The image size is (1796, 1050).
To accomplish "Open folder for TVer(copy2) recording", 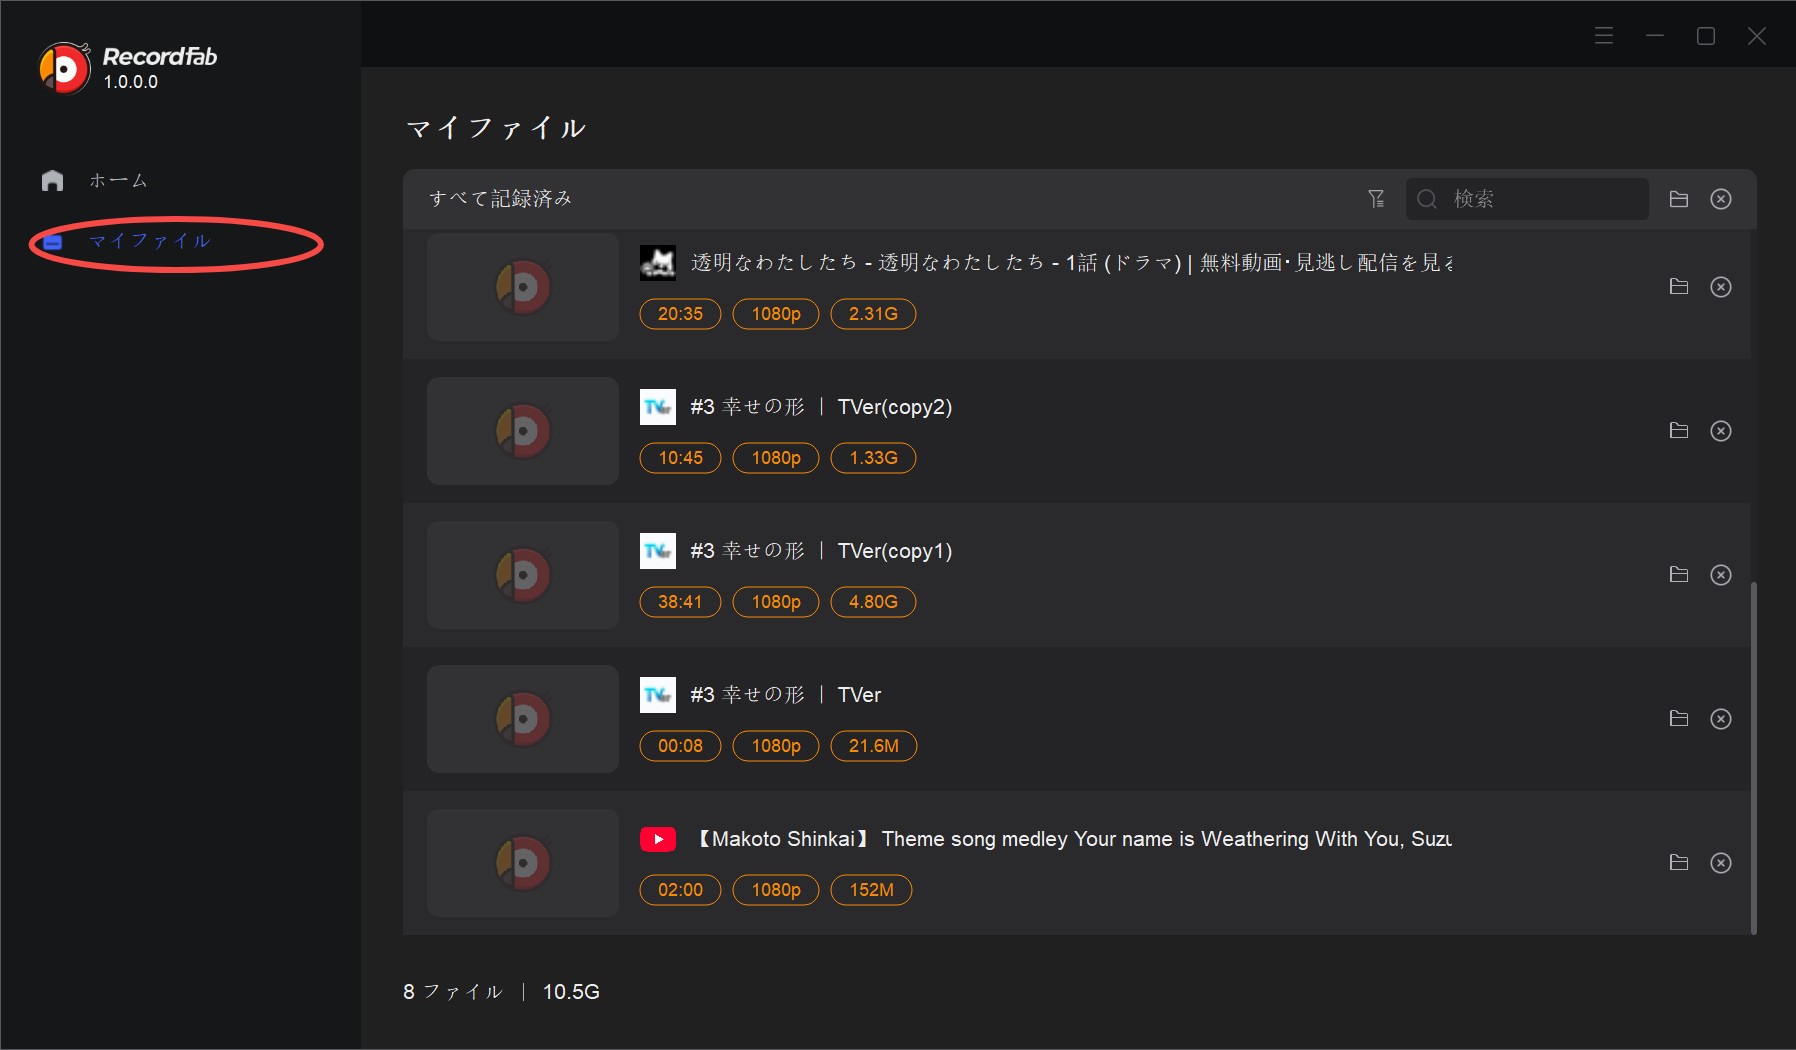I will 1679,431.
